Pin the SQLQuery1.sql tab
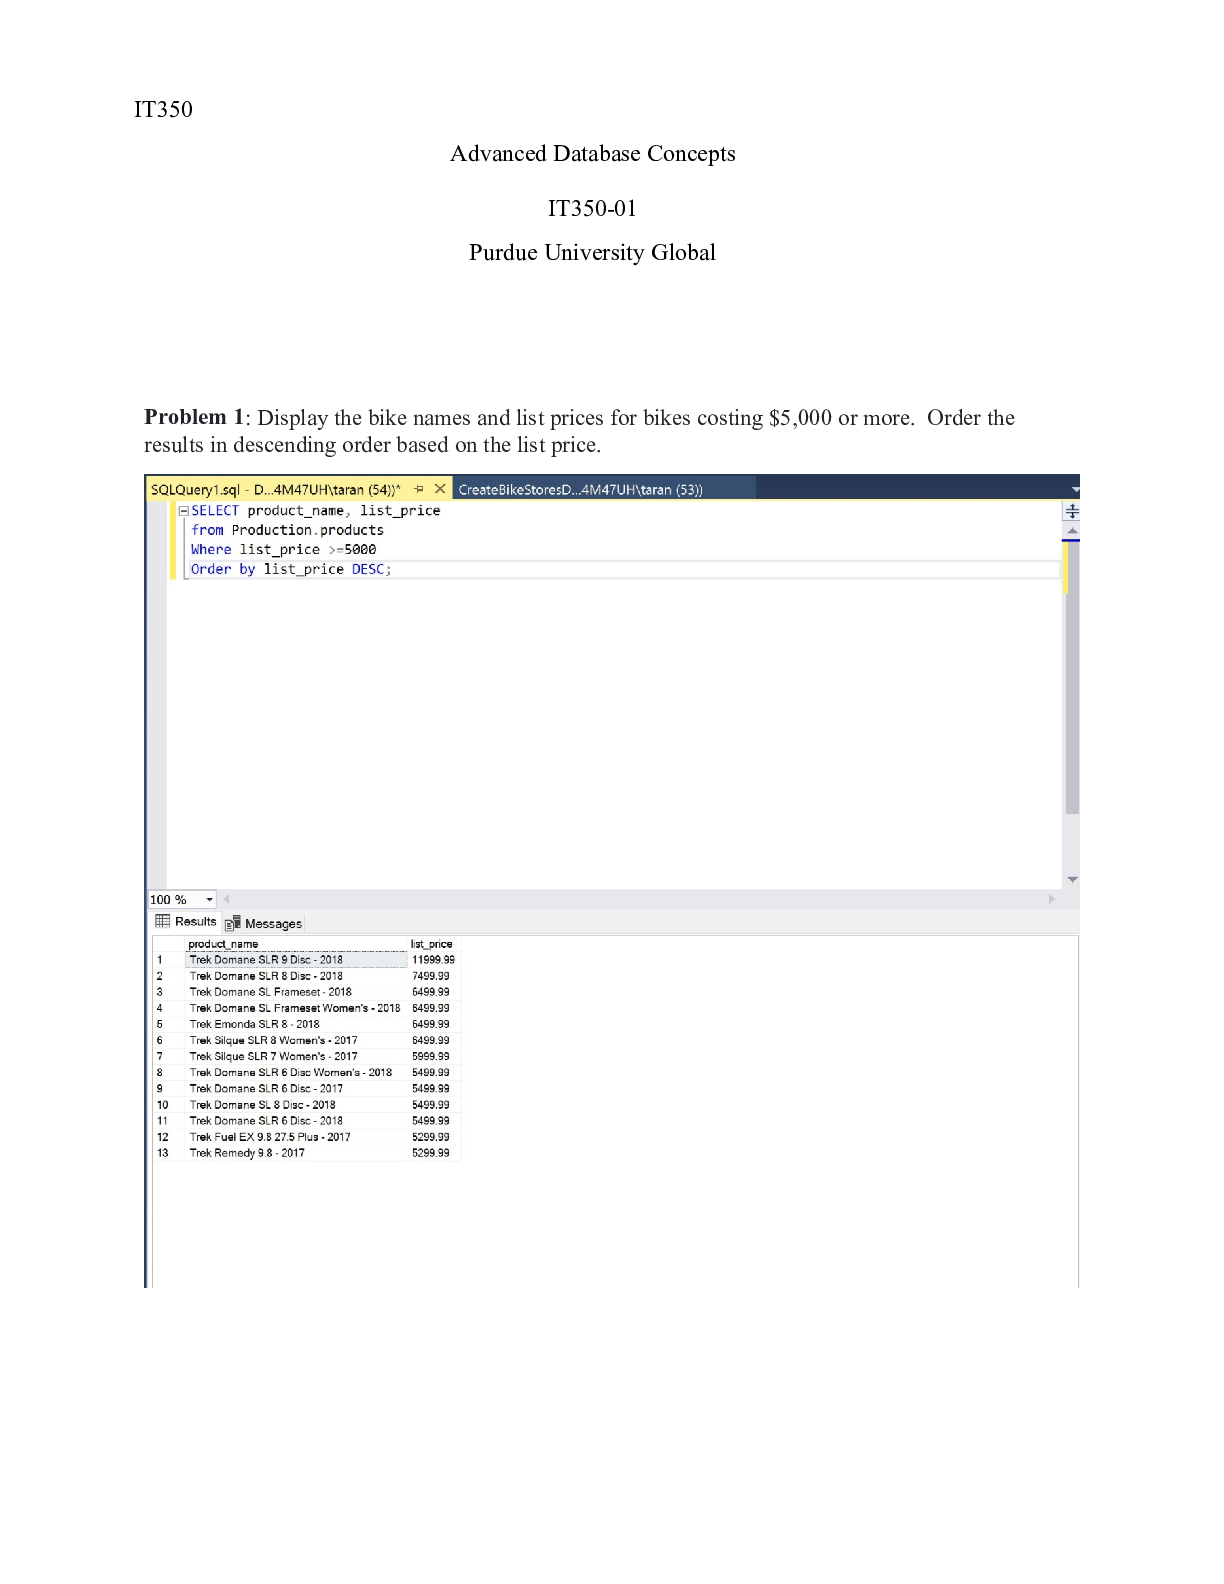1224x1584 pixels. [419, 489]
